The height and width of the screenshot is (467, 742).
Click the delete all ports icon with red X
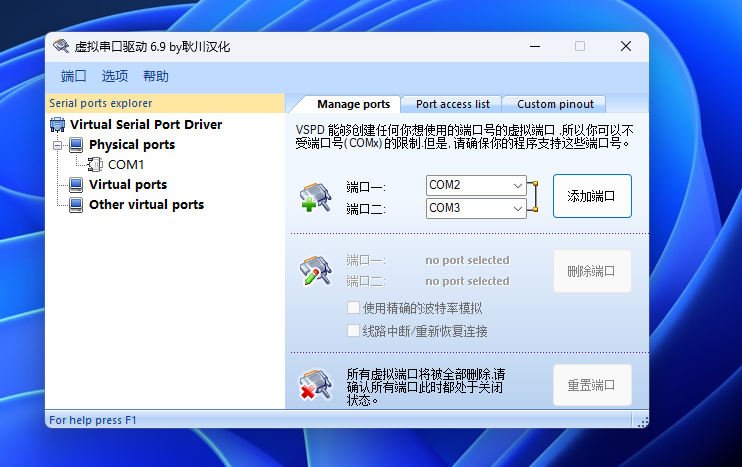316,384
